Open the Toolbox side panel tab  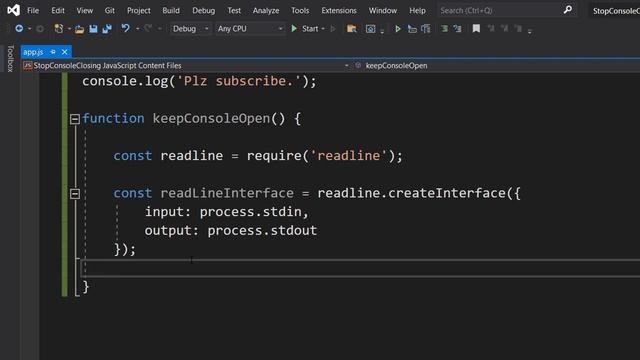(x=11, y=58)
